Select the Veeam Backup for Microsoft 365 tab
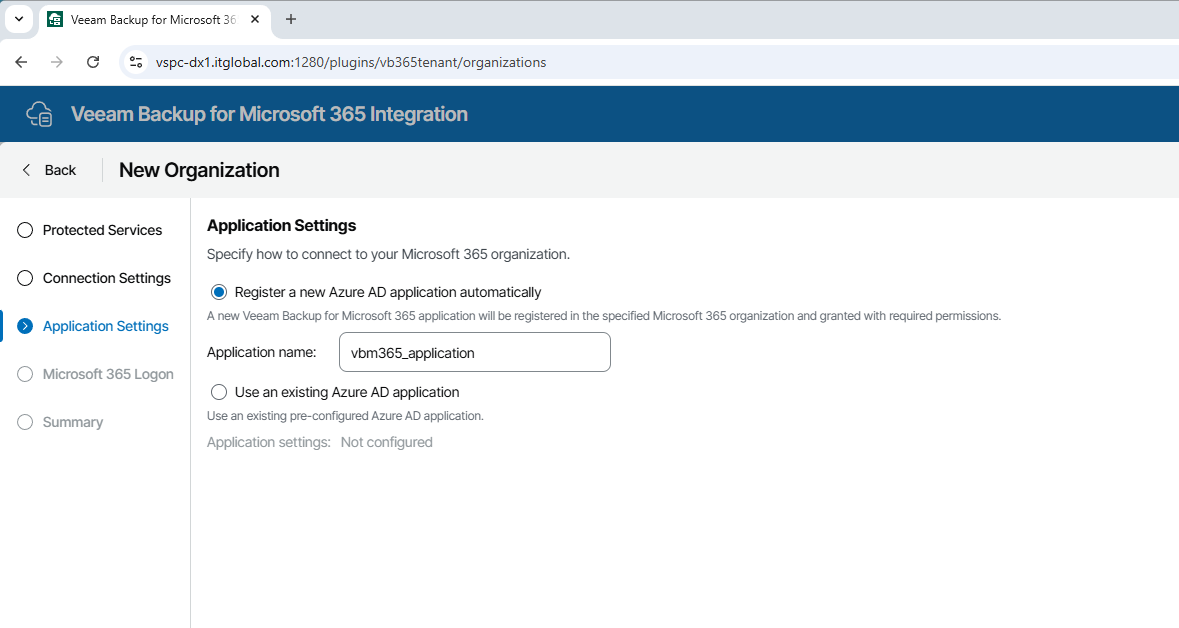The width and height of the screenshot is (1179, 628). [153, 20]
